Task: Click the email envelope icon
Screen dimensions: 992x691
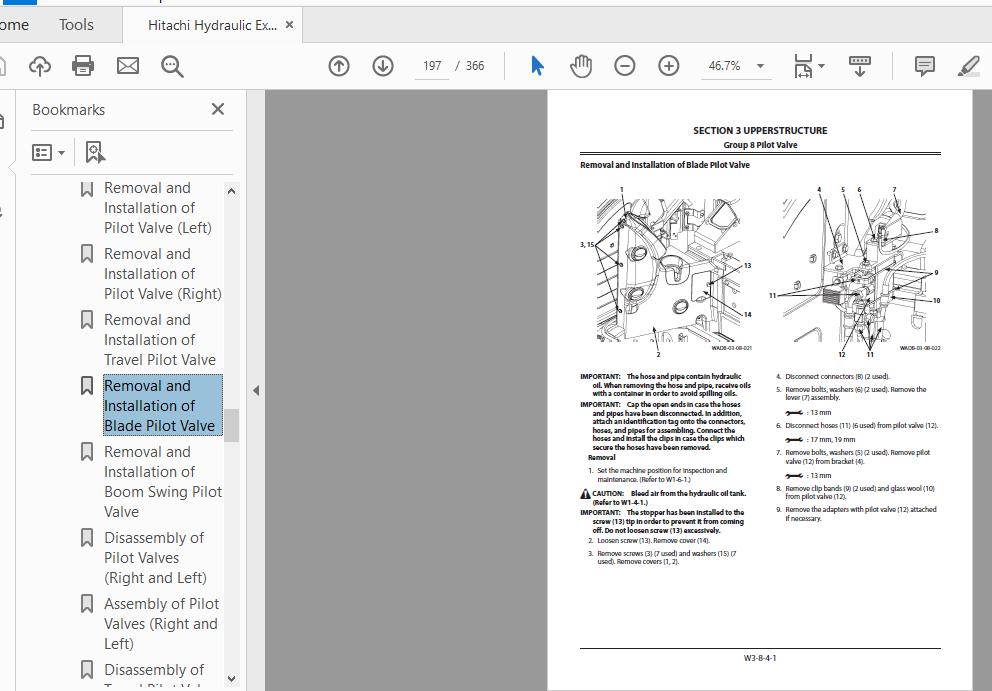Action: pos(128,66)
